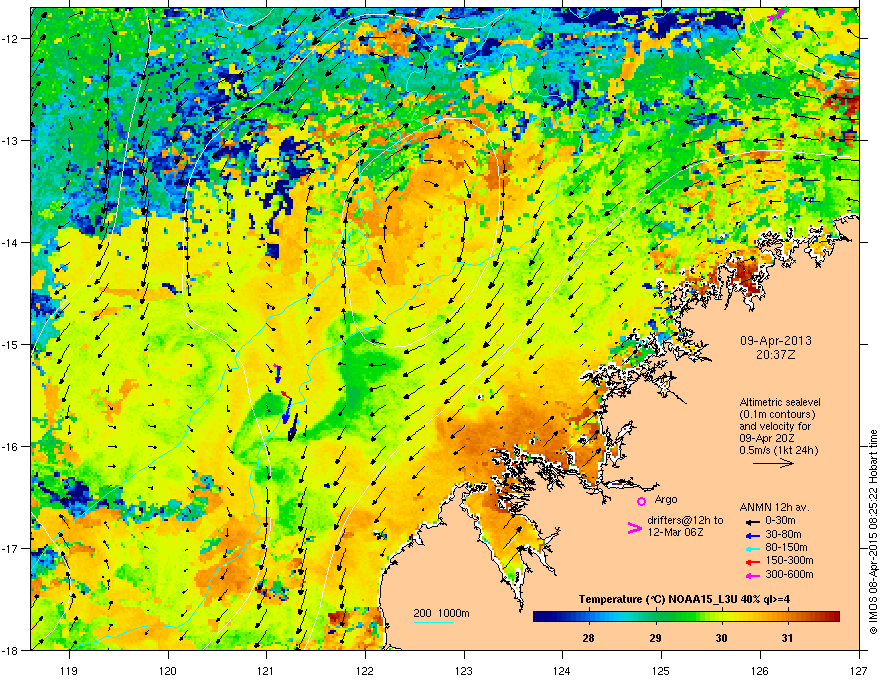Click the longitude axis label 123

click(464, 670)
